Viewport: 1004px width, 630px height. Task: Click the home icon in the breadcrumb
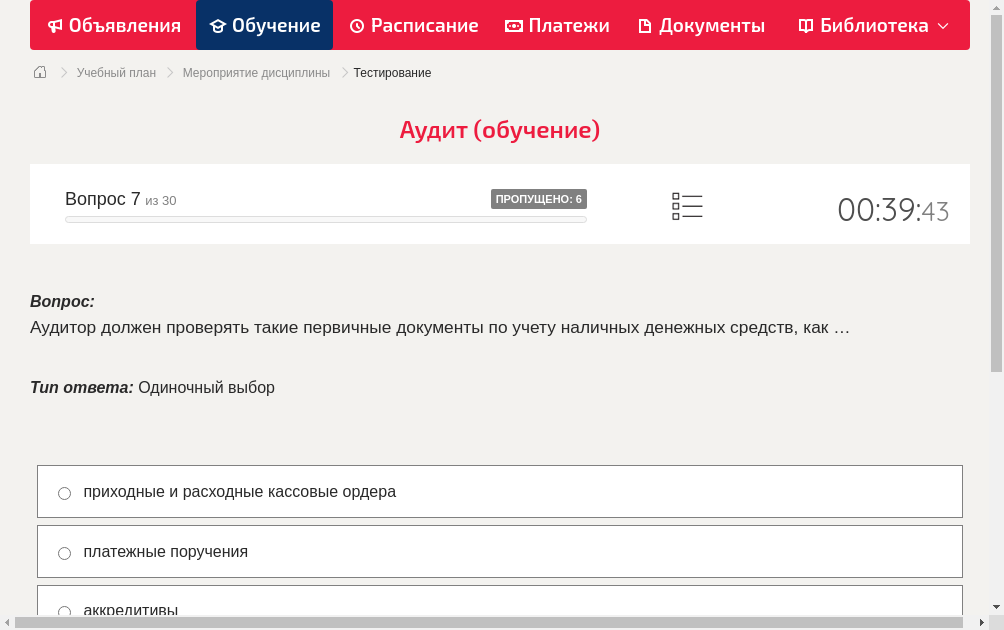tap(39, 72)
